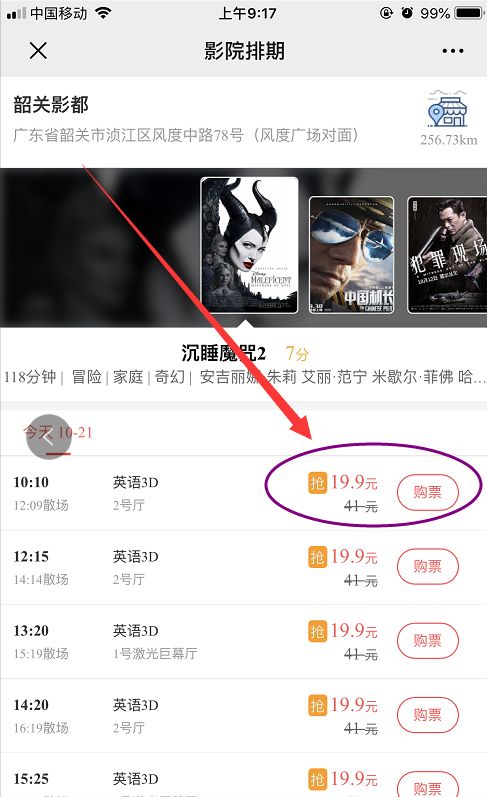Image resolution: width=487 pixels, height=797 pixels.
Task: Close the cinema schedule page
Action: pyautogui.click(x=38, y=51)
